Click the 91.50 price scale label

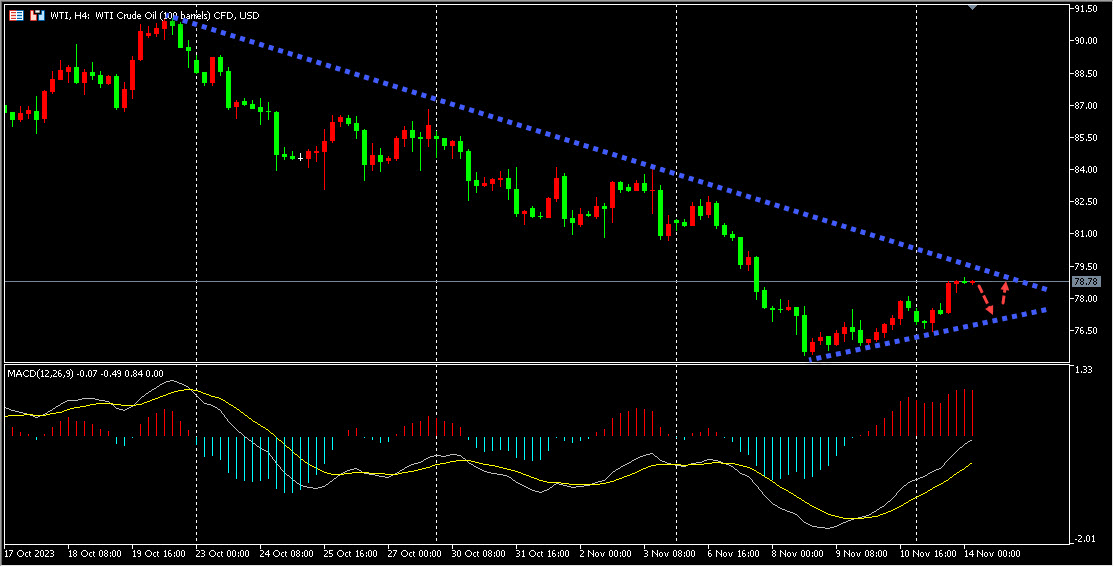pos(1085,9)
